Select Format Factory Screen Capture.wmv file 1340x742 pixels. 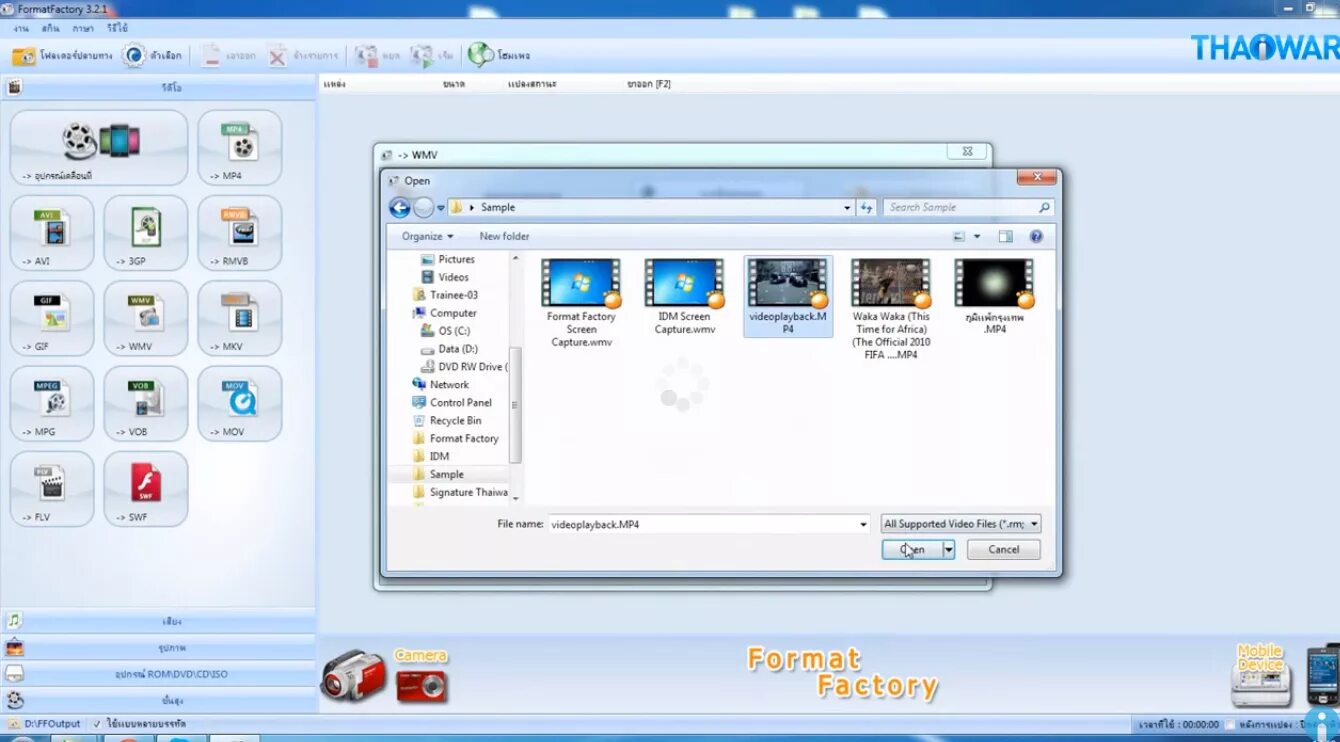pos(581,303)
